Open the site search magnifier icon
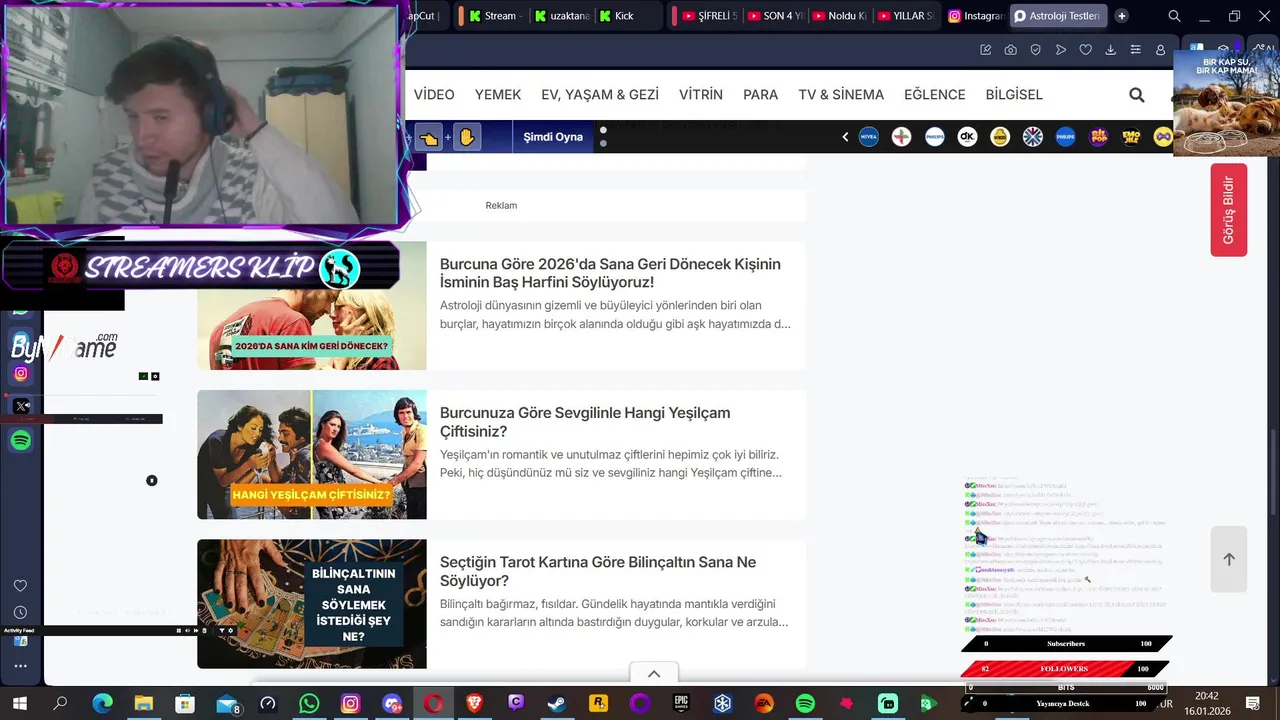 point(1137,95)
